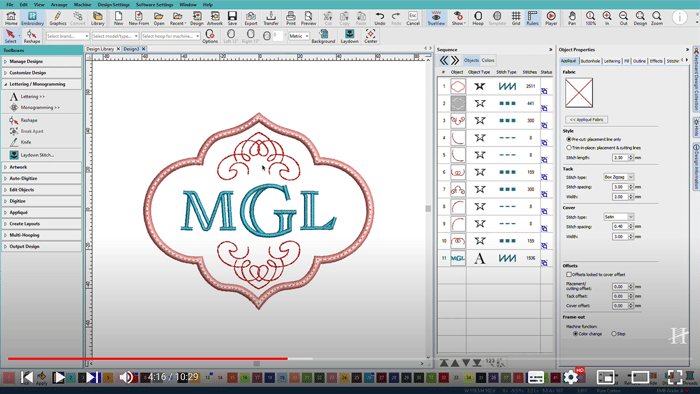Create a New design
700x394 pixels.
(118, 18)
